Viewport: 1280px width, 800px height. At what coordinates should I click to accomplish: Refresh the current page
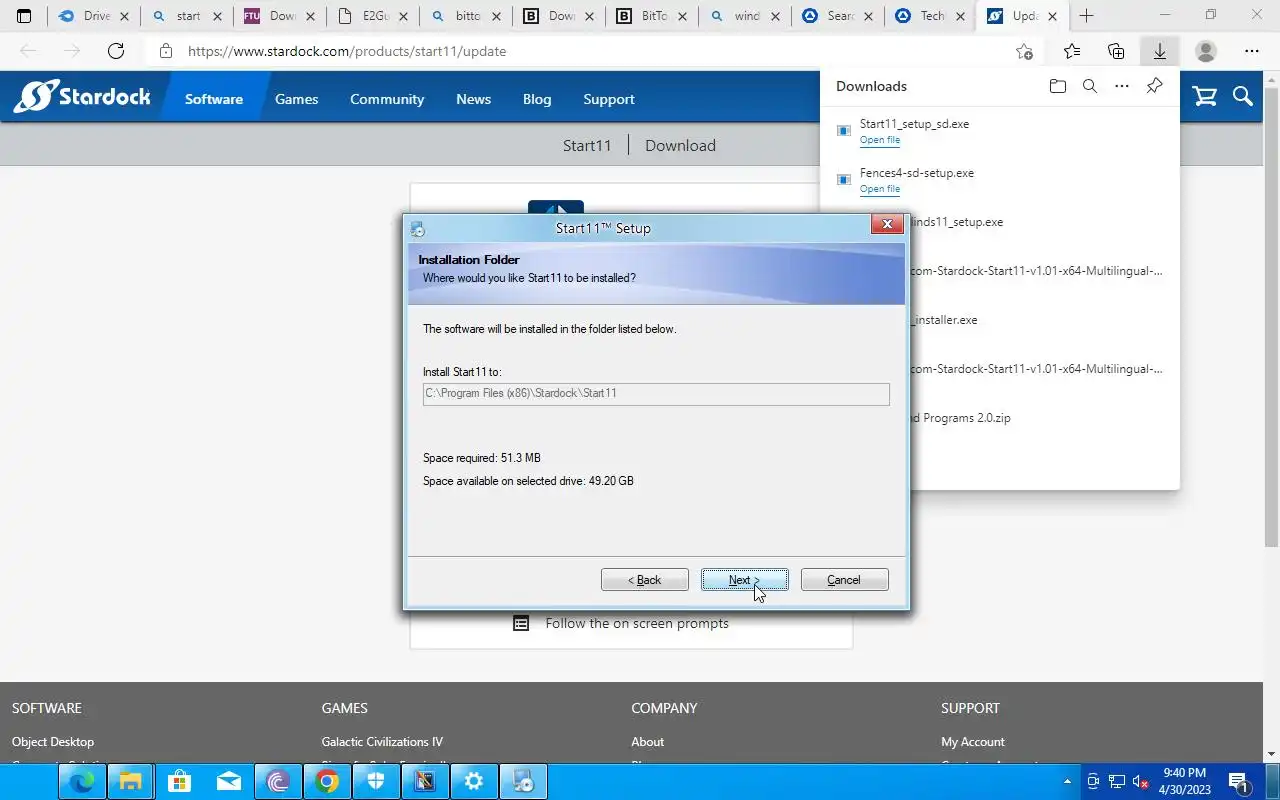116,51
